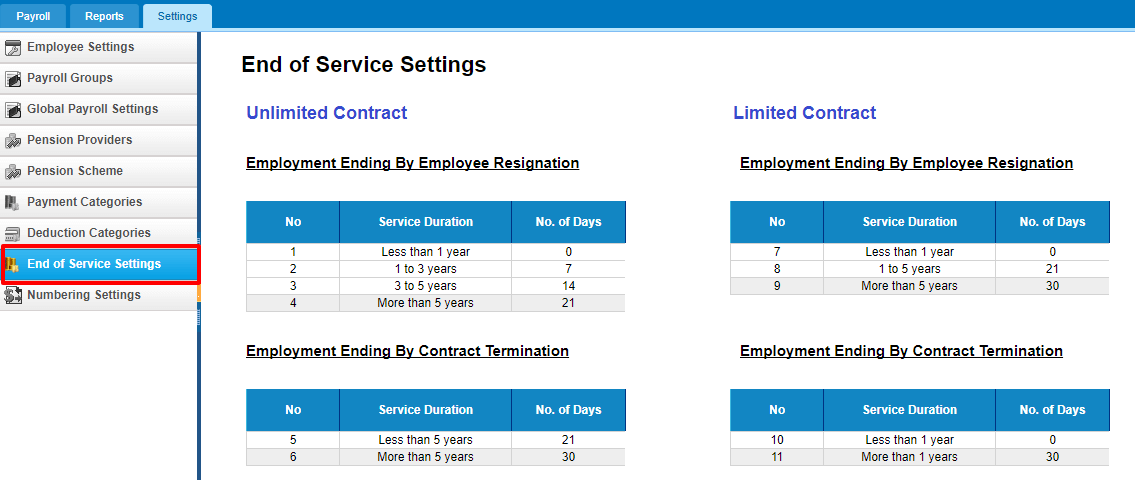
Task: Click the Payment Categories icon
Action: click(x=12, y=203)
